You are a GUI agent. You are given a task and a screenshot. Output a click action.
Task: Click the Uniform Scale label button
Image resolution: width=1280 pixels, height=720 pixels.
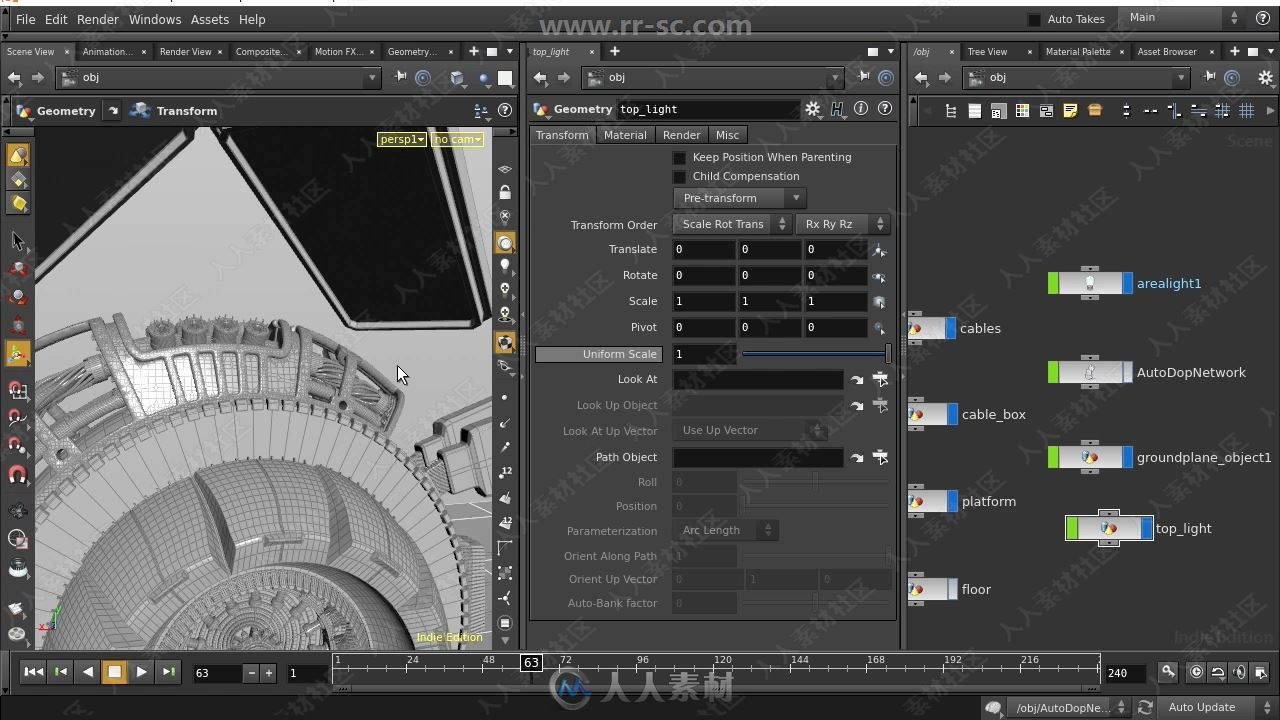click(x=598, y=354)
